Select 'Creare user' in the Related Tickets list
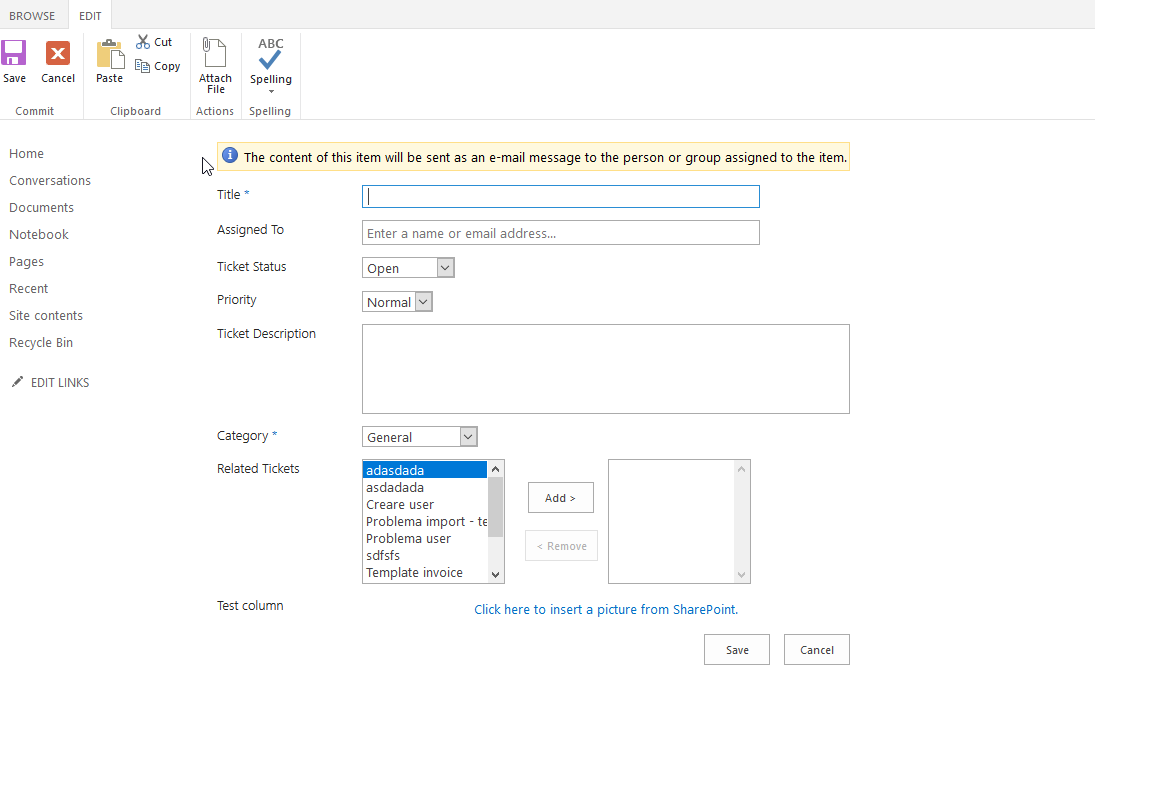Image resolution: width=1152 pixels, height=810 pixels. [425, 504]
